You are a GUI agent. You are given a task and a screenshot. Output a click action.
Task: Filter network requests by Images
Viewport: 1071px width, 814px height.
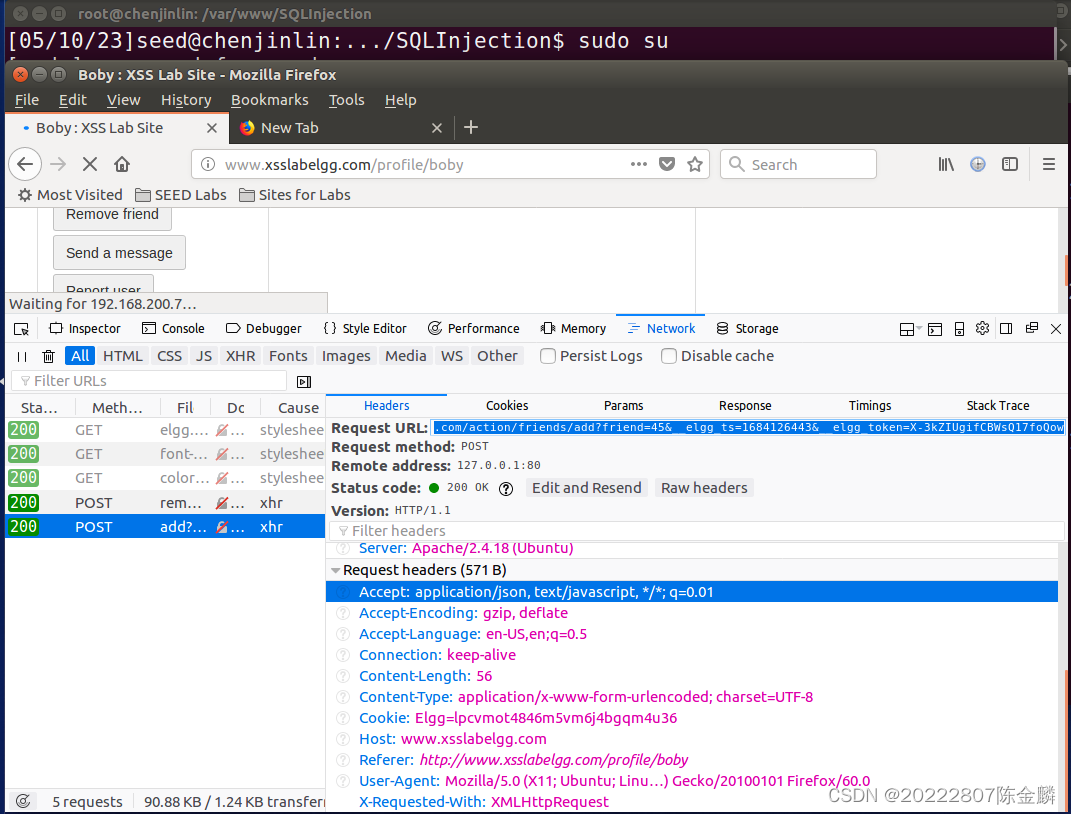346,356
